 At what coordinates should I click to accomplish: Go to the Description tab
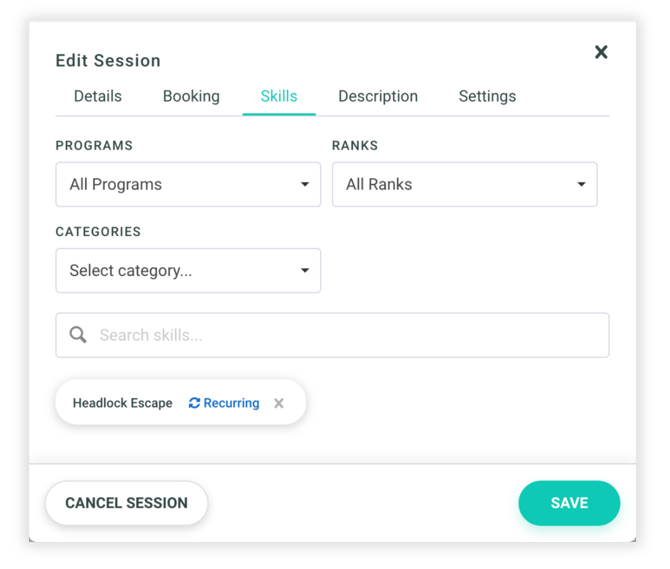[x=378, y=97]
